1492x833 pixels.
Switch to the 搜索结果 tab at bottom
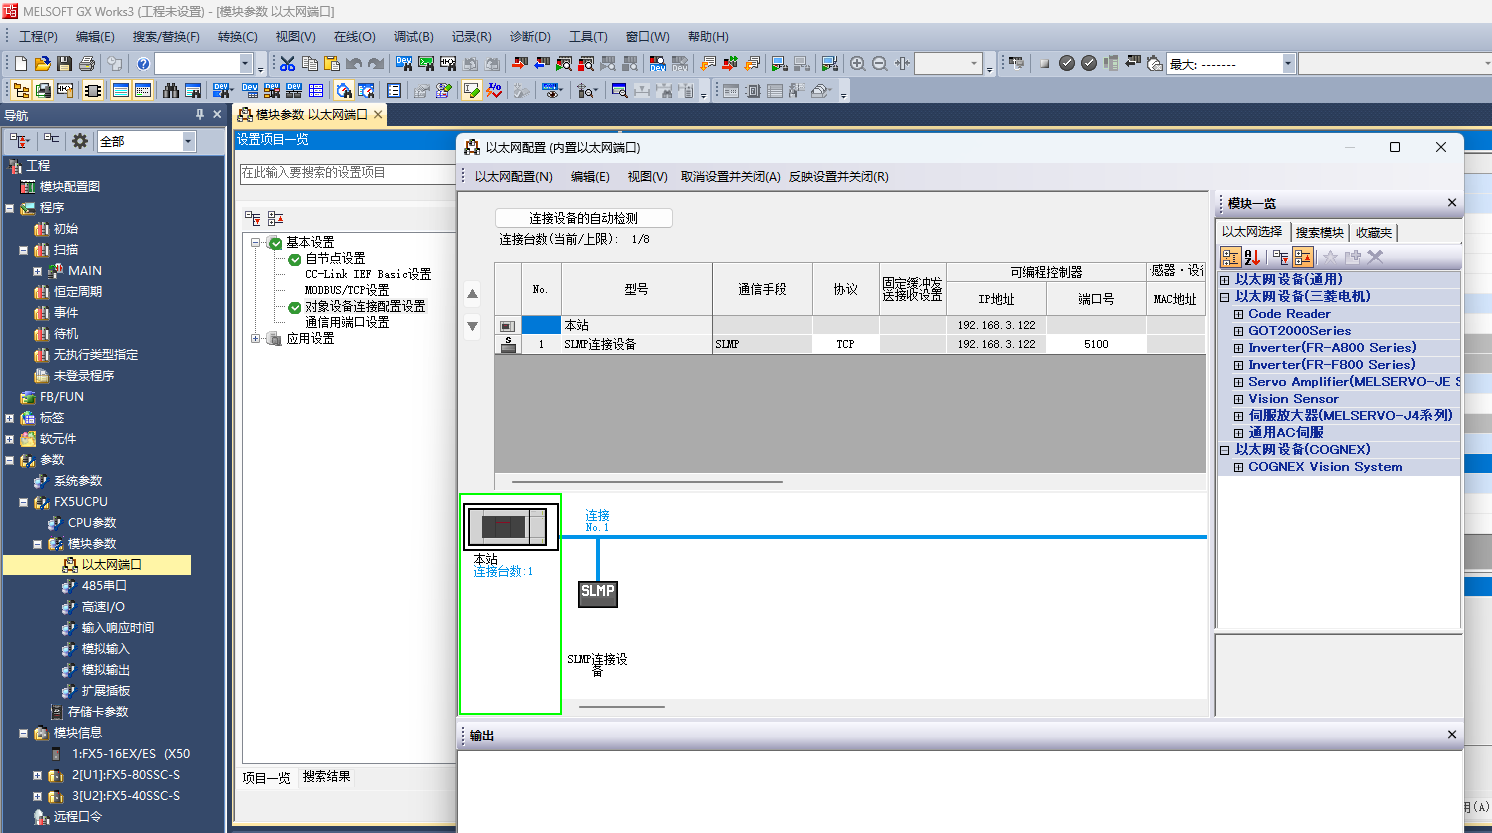coord(326,777)
